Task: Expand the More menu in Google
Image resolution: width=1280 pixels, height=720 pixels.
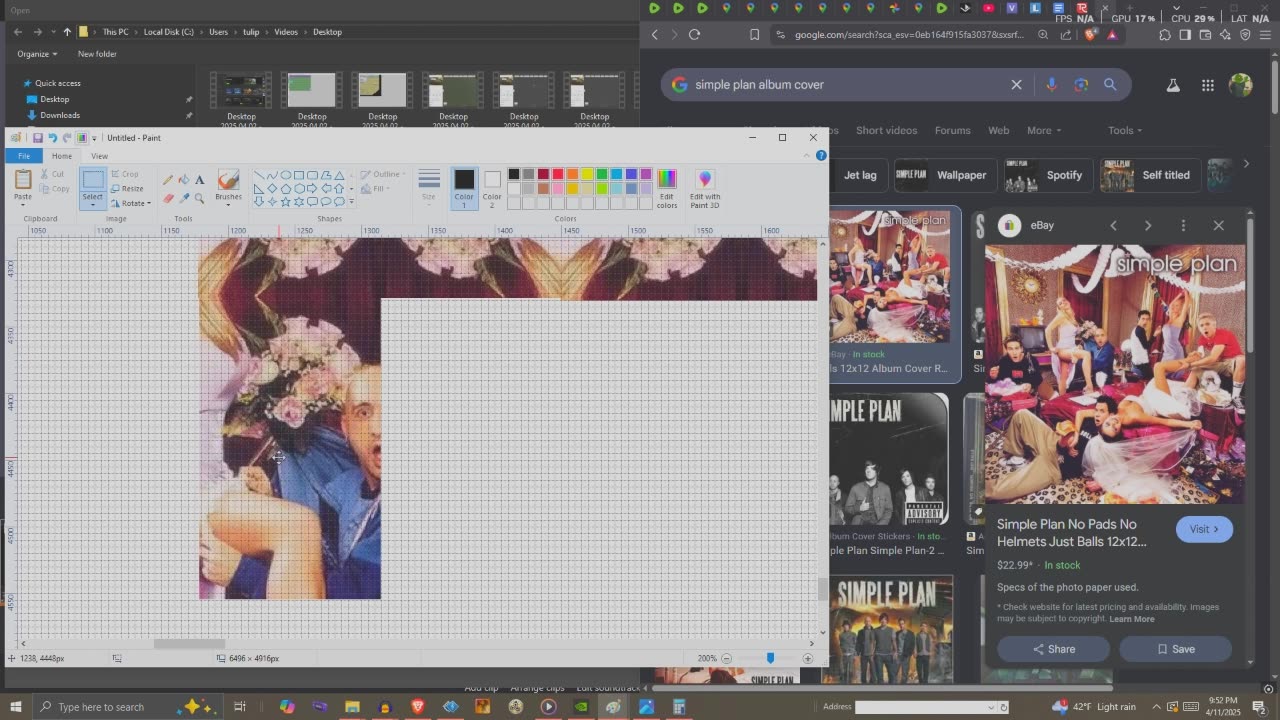Action: (1044, 130)
